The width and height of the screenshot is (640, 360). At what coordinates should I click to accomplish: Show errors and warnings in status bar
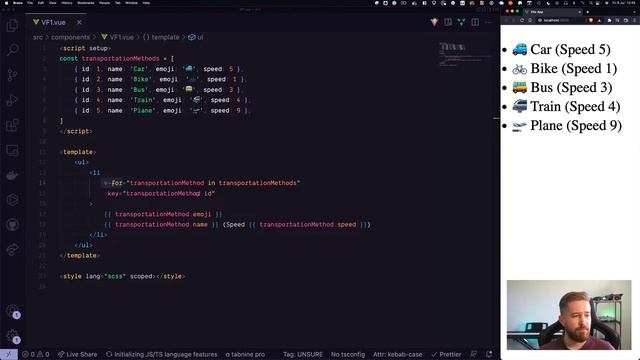36,354
